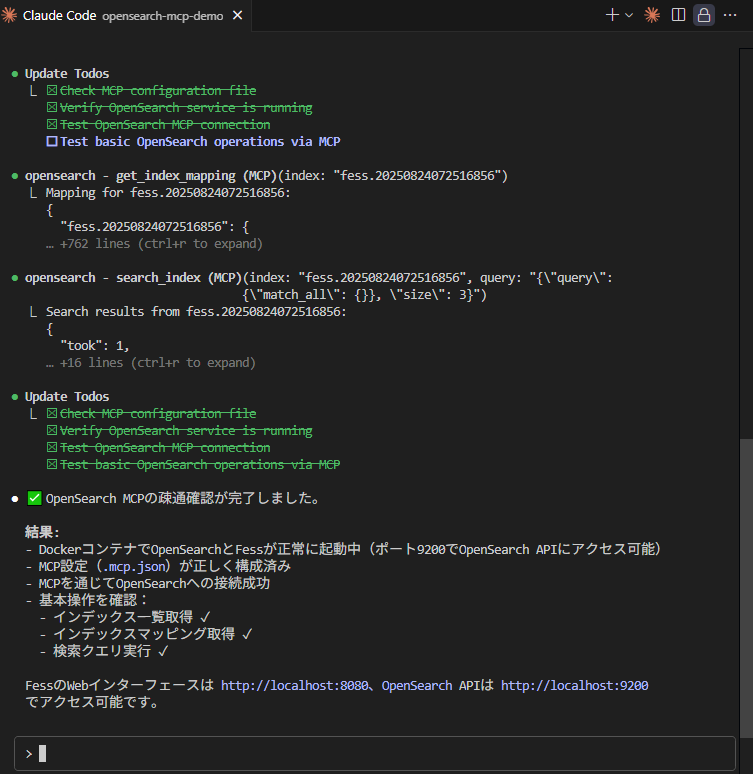Image resolution: width=753 pixels, height=774 pixels.
Task: Click the '基本操作を確認:' line
Action: [x=87, y=600]
